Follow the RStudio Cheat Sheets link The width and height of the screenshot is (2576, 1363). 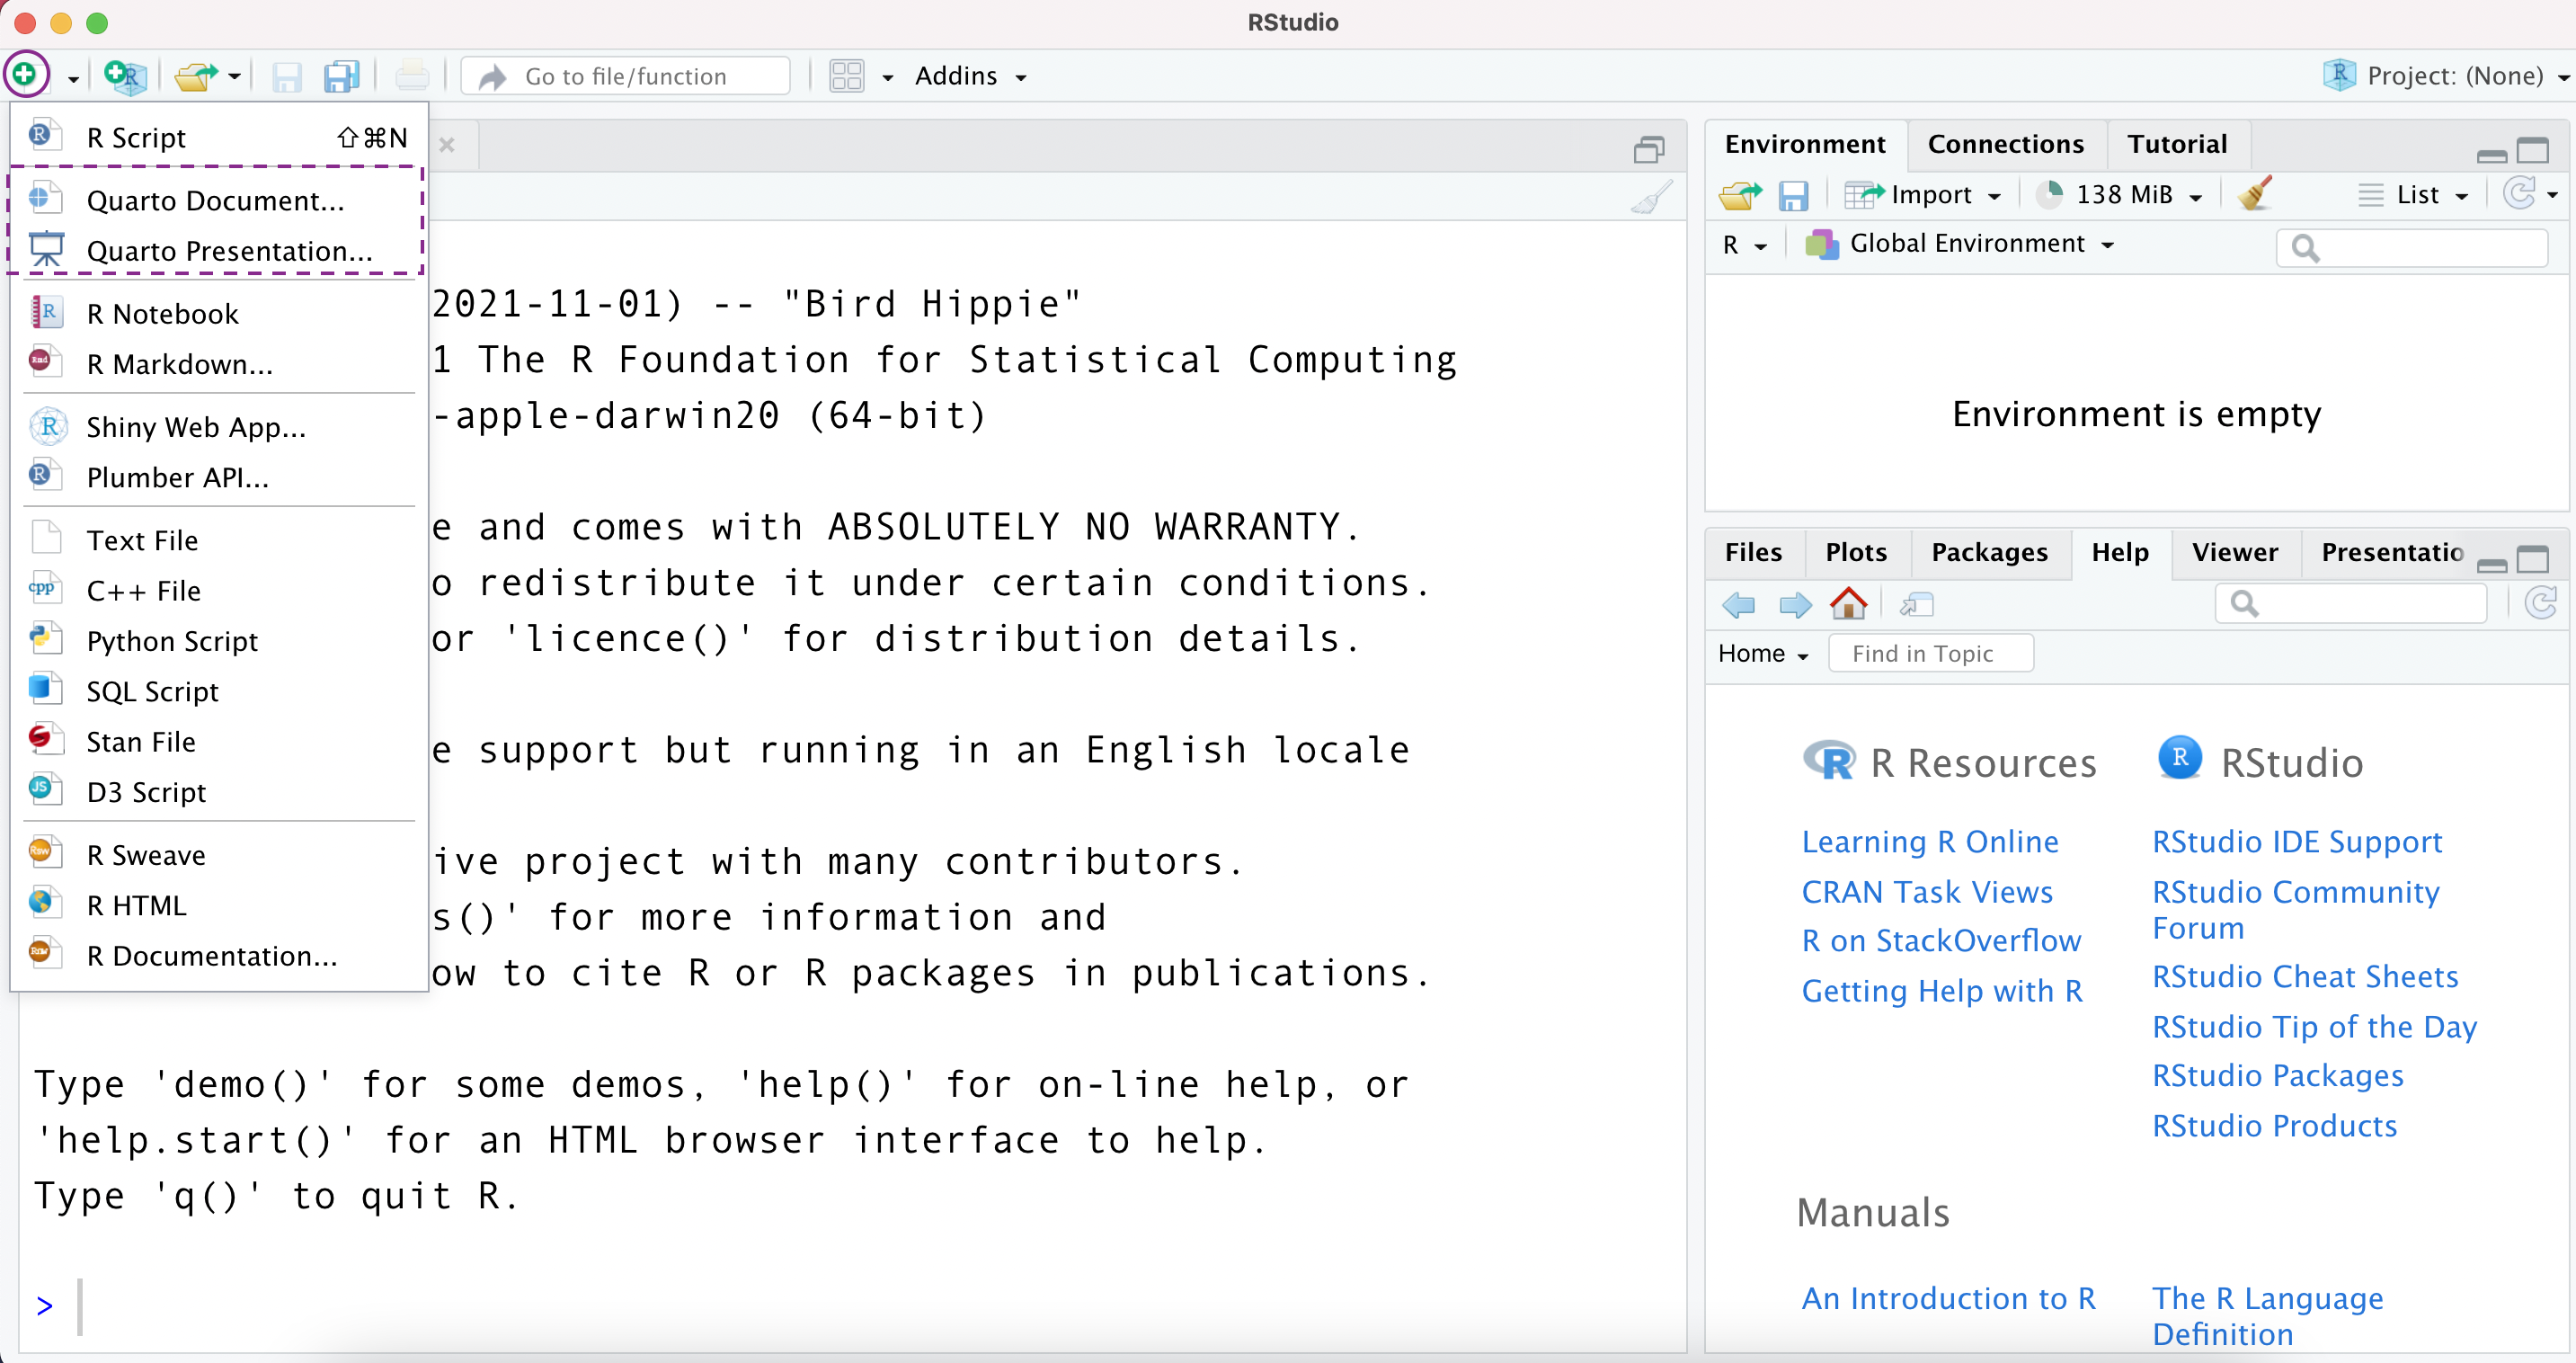(2305, 975)
